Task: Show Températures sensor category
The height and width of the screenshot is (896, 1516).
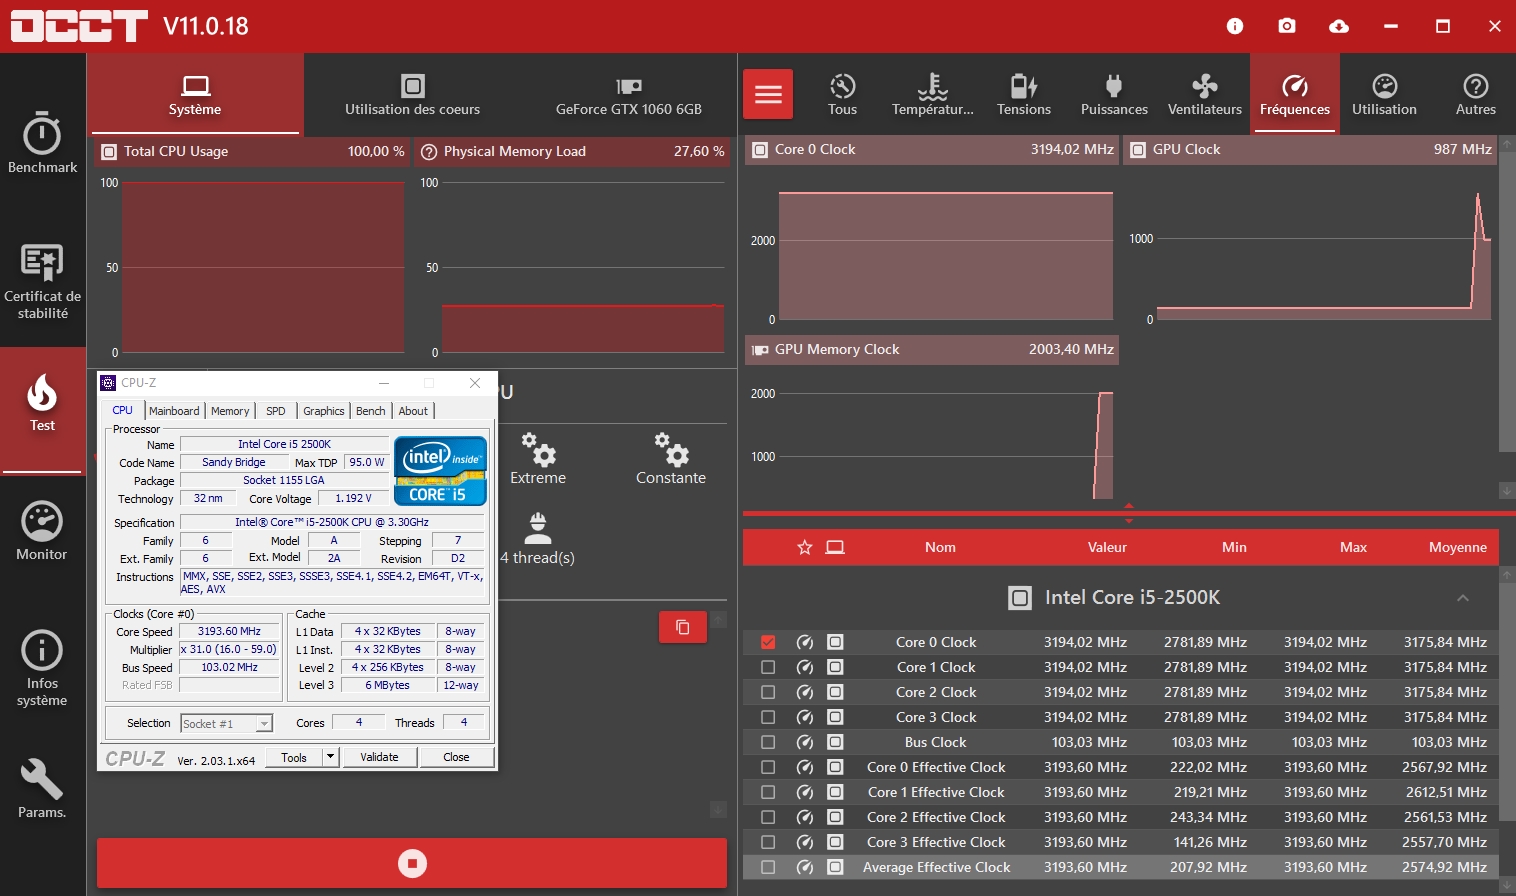Action: [932, 95]
